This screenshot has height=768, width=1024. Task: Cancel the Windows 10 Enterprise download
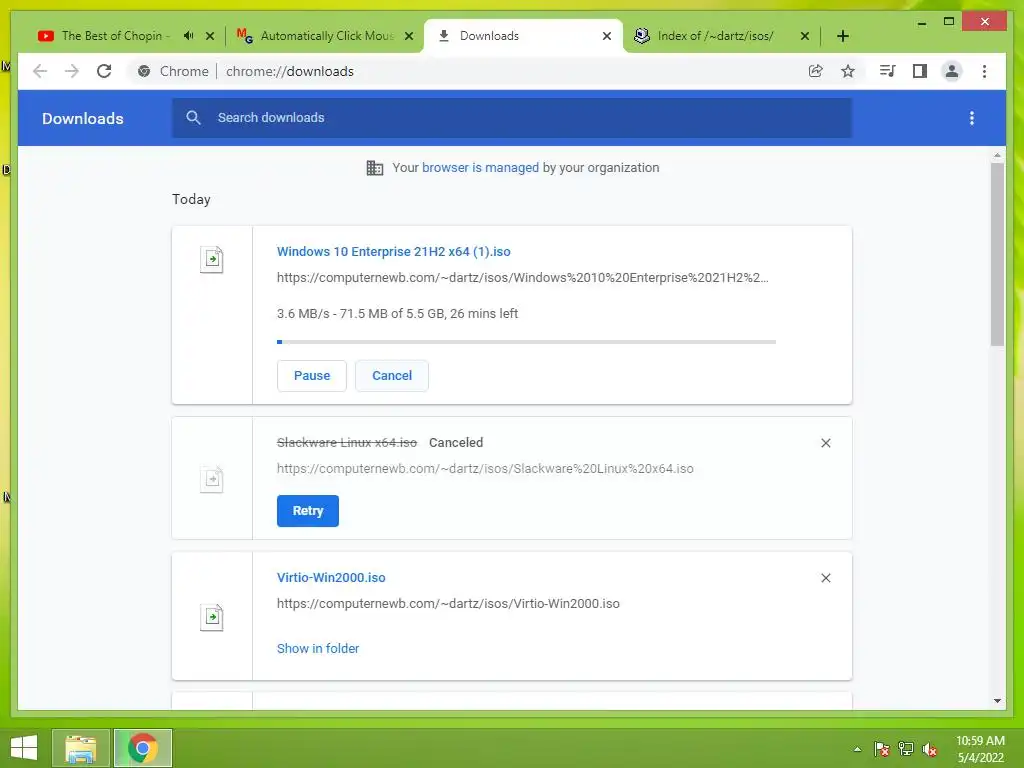(x=392, y=376)
